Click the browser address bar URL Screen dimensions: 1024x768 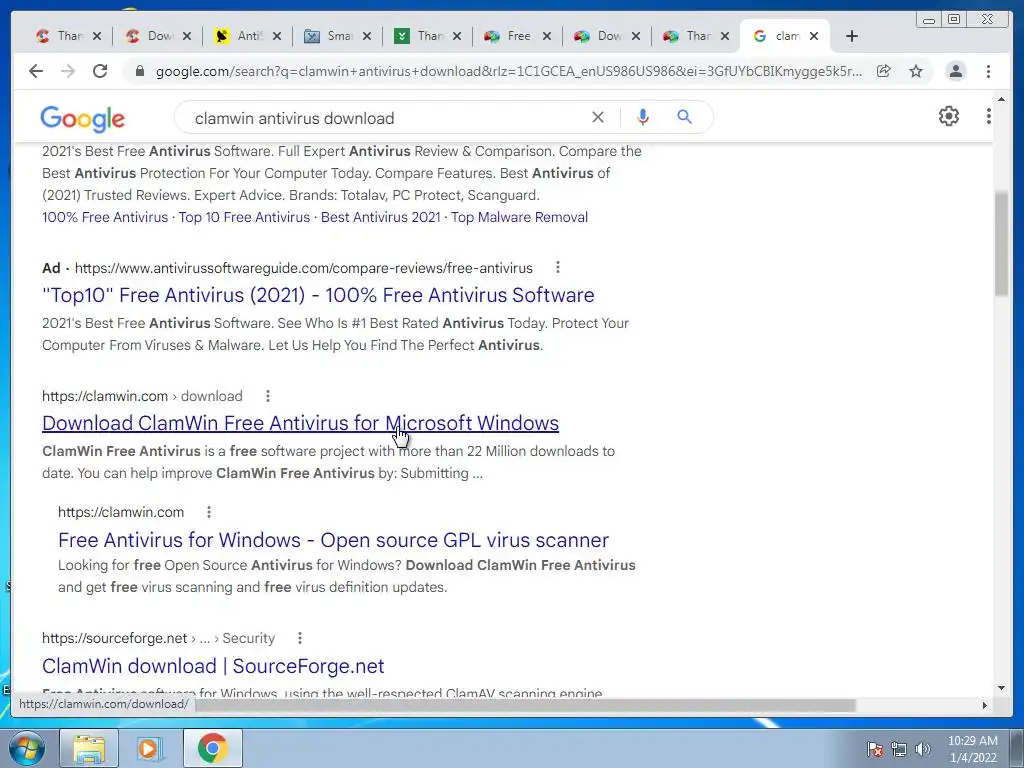[x=509, y=71]
